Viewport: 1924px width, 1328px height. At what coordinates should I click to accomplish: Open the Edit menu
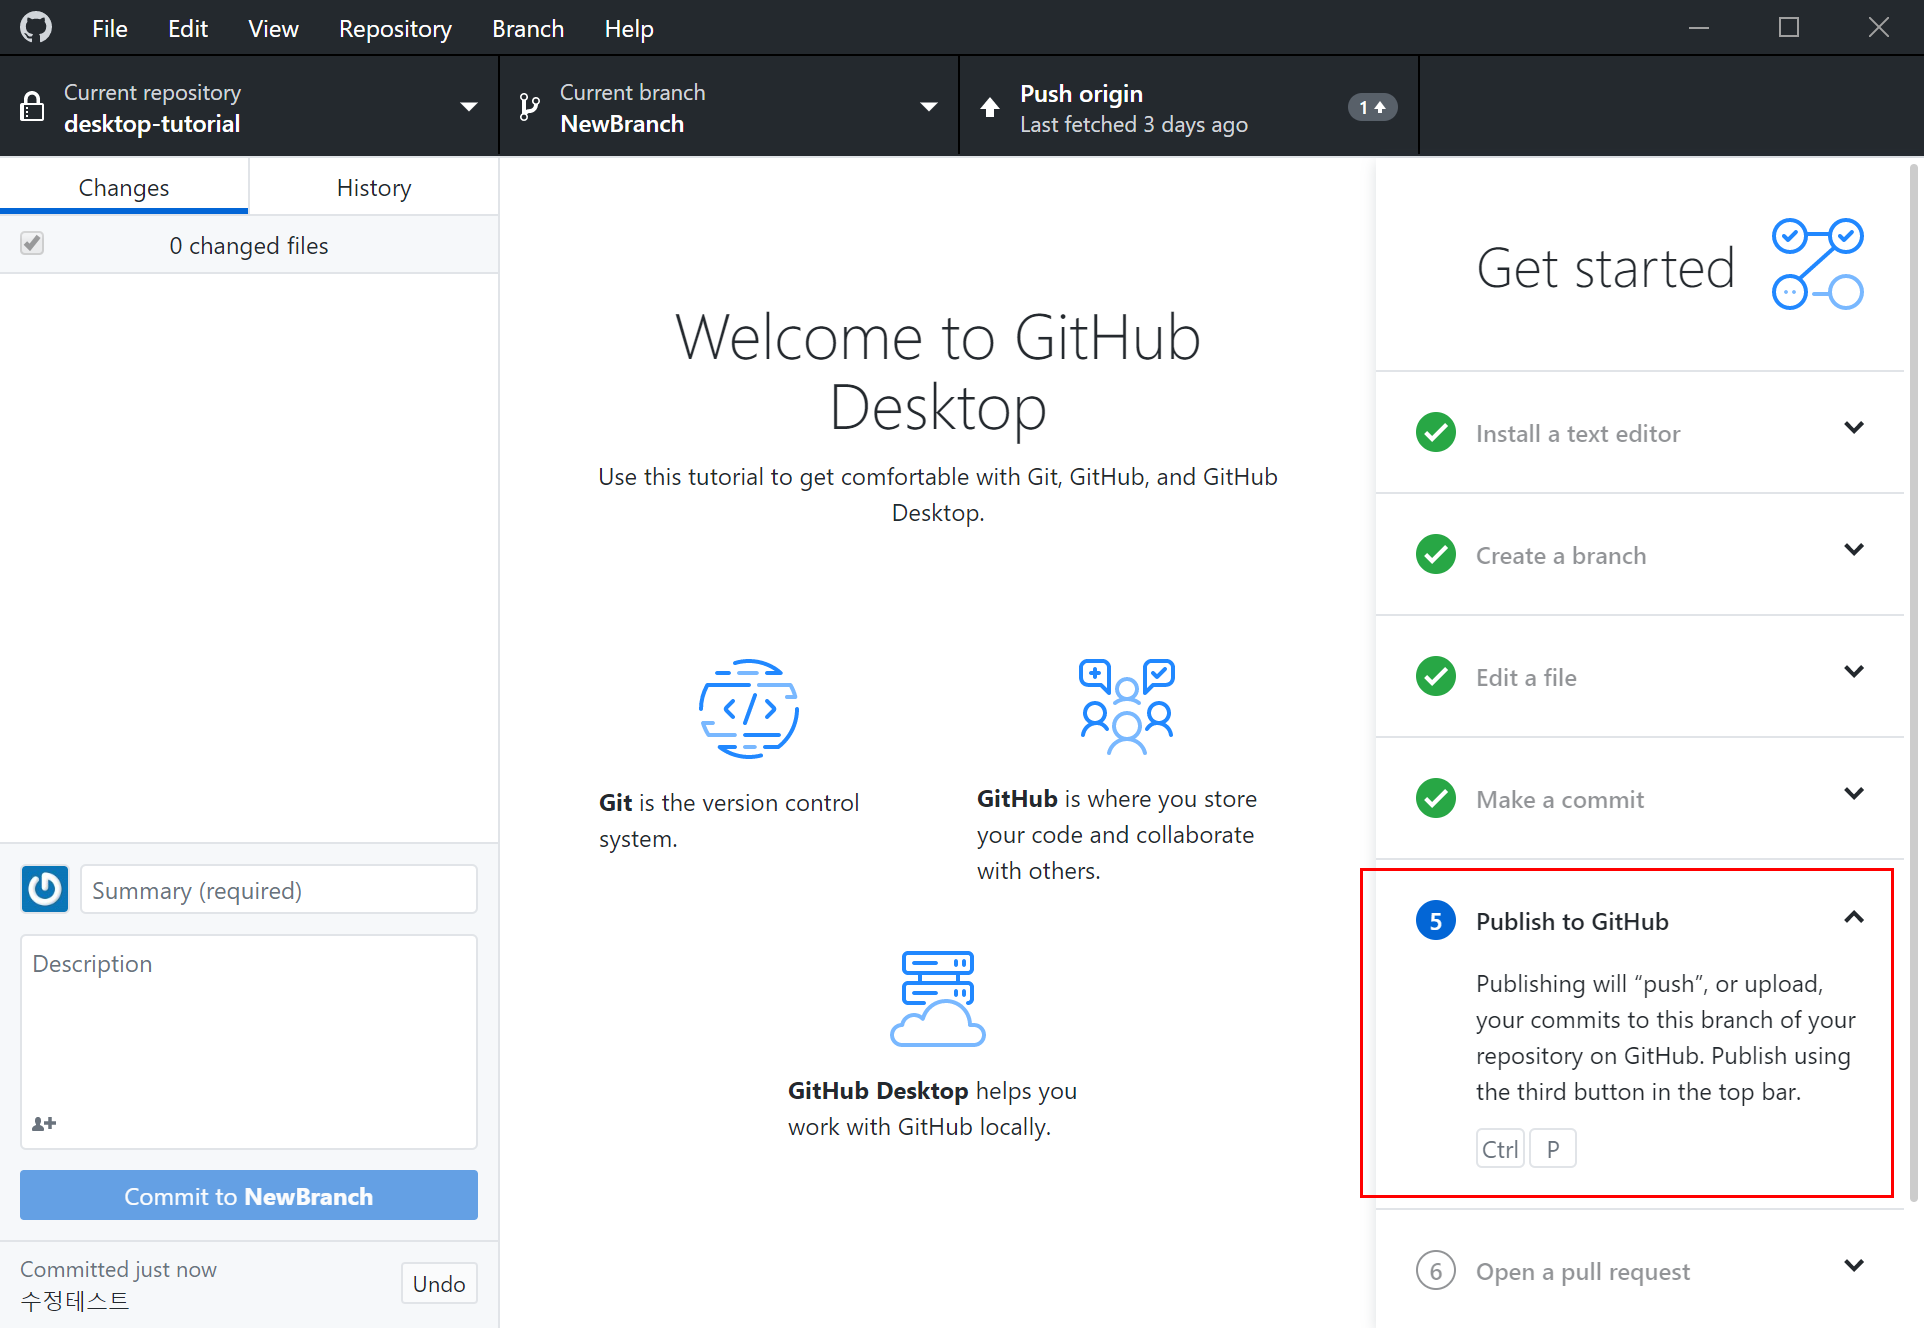pos(188,28)
